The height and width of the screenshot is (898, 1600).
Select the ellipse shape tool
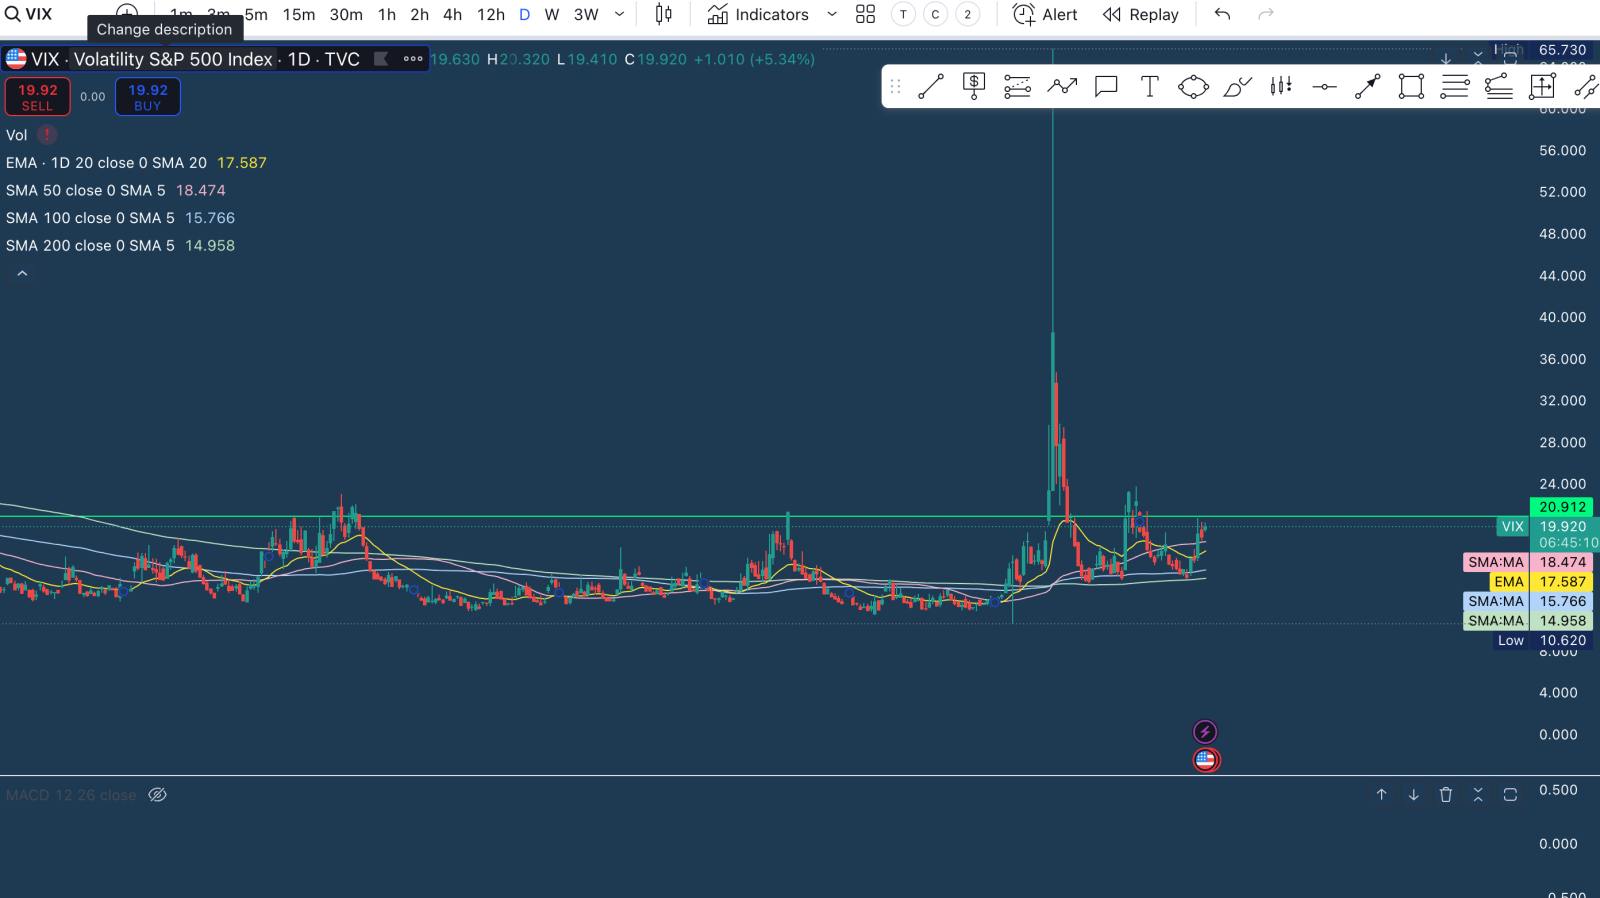pos(1193,87)
